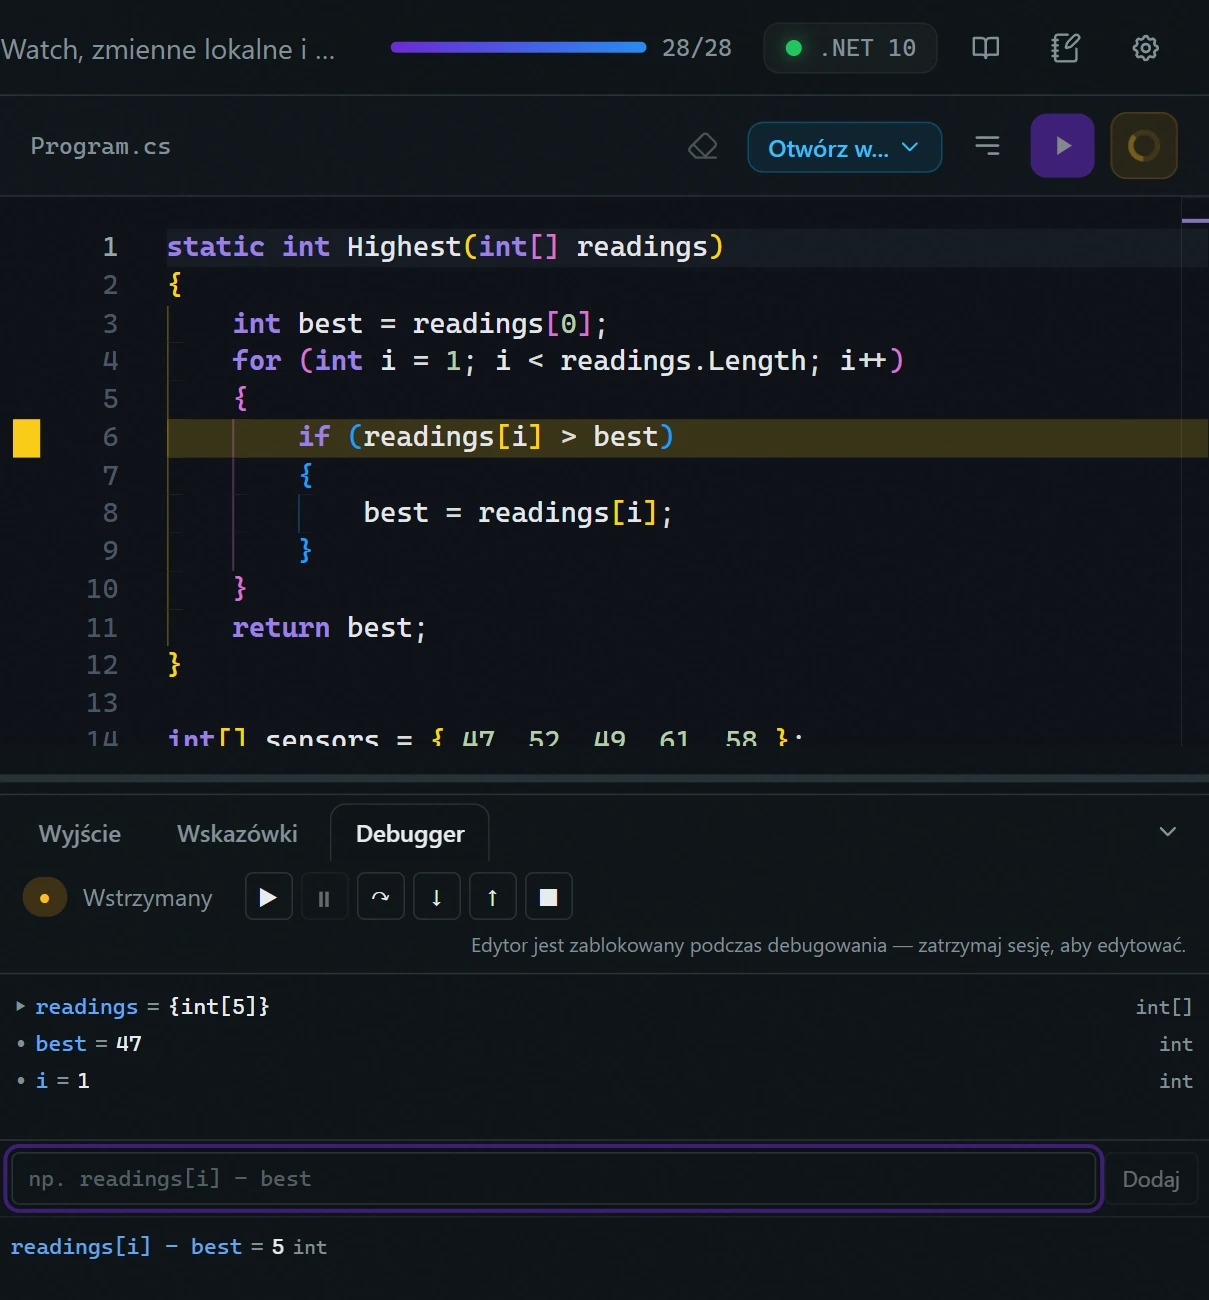1209x1300 pixels.
Task: Click the Wstrzymany status indicator dot
Action: pos(45,898)
